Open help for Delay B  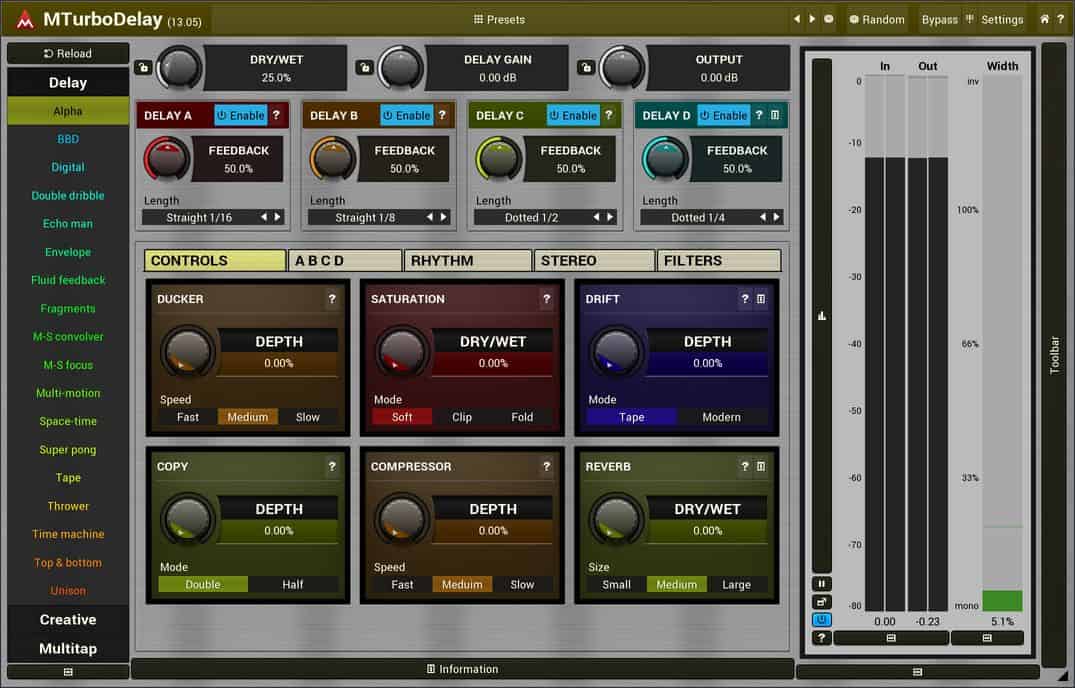[442, 115]
